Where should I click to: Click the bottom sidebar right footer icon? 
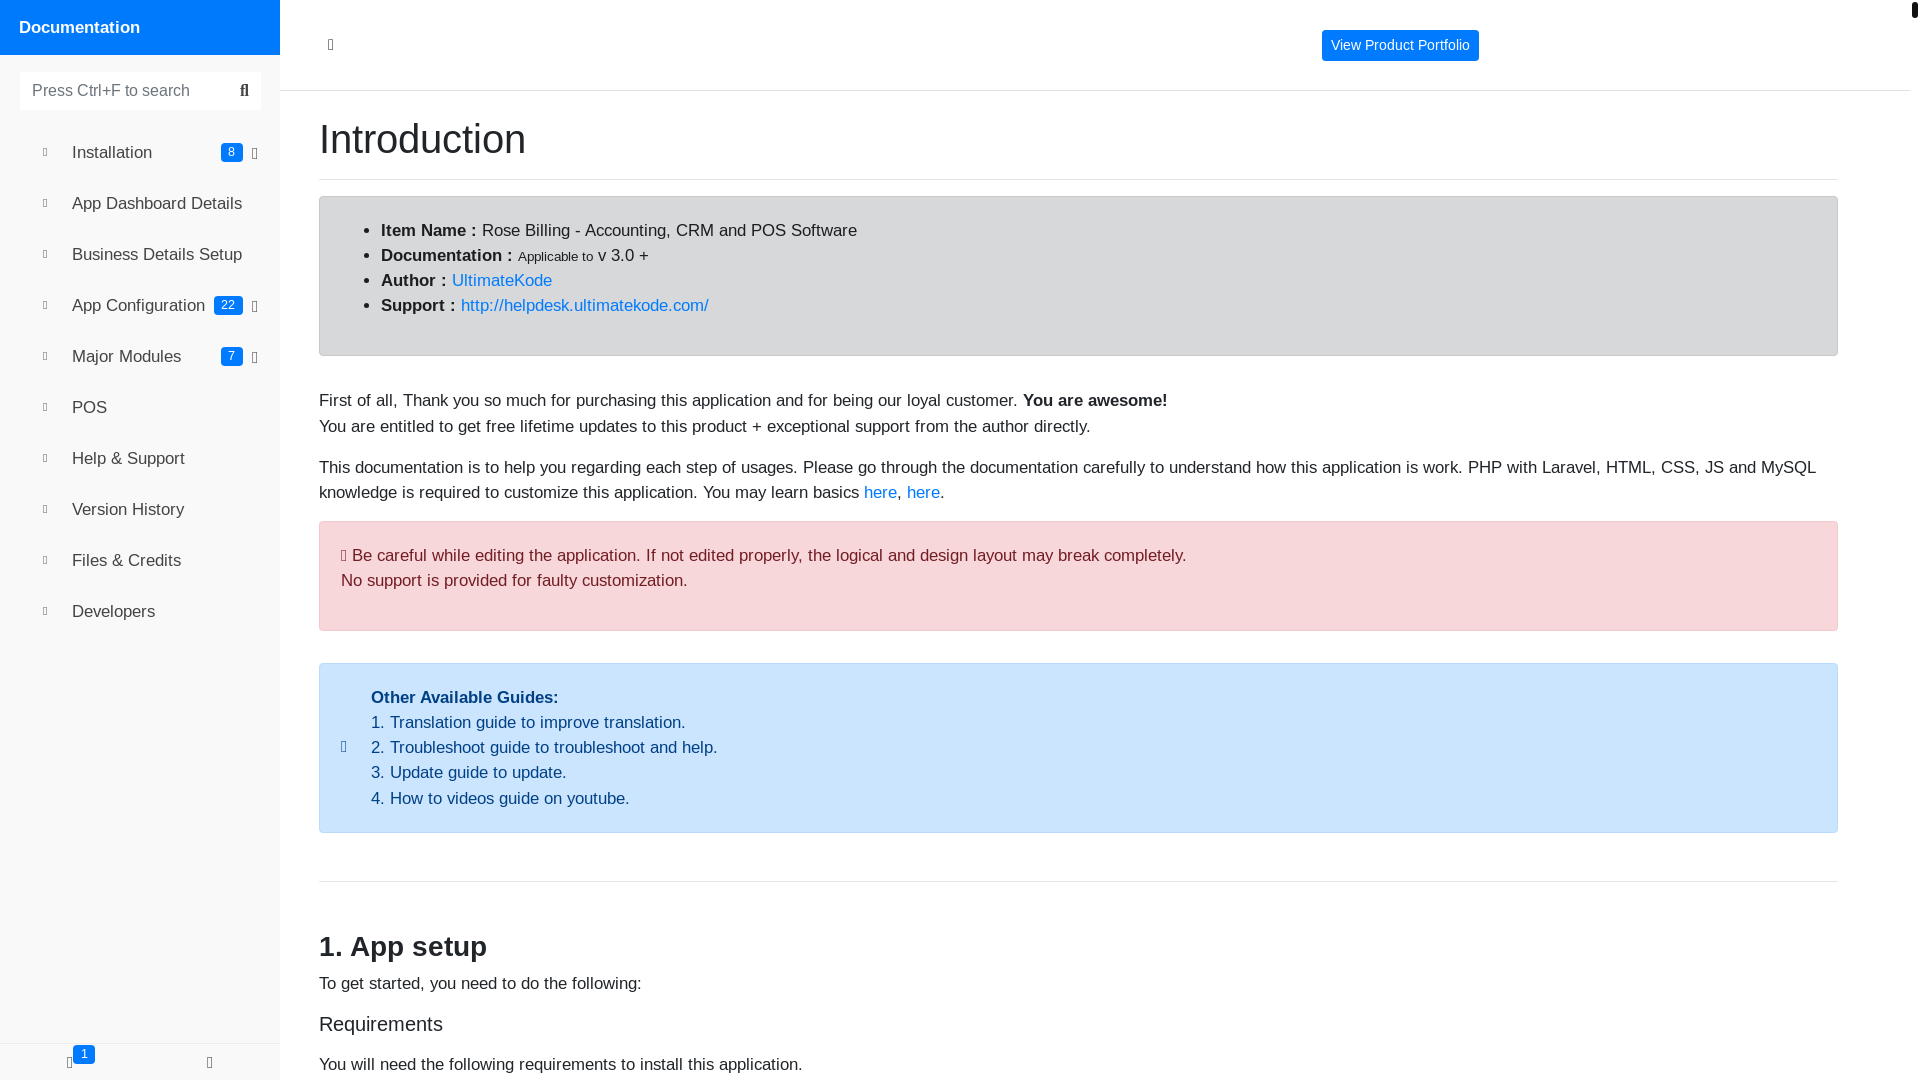coord(210,1062)
